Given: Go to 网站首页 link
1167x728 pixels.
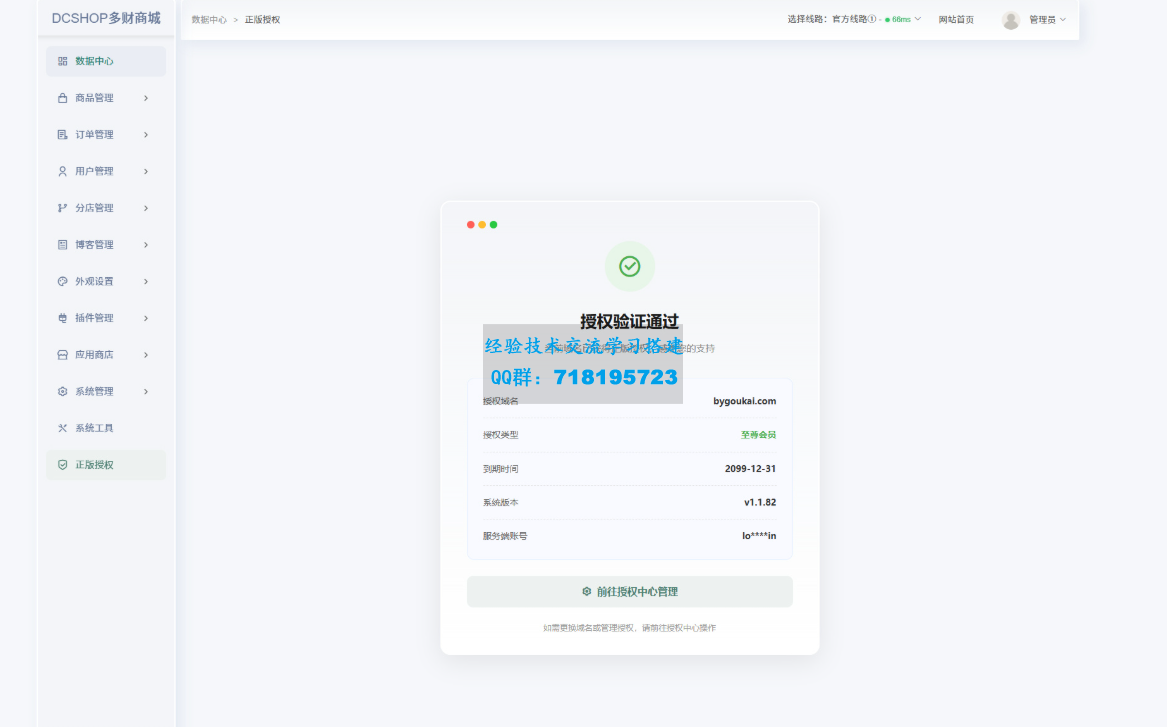Looking at the screenshot, I should coord(956,19).
